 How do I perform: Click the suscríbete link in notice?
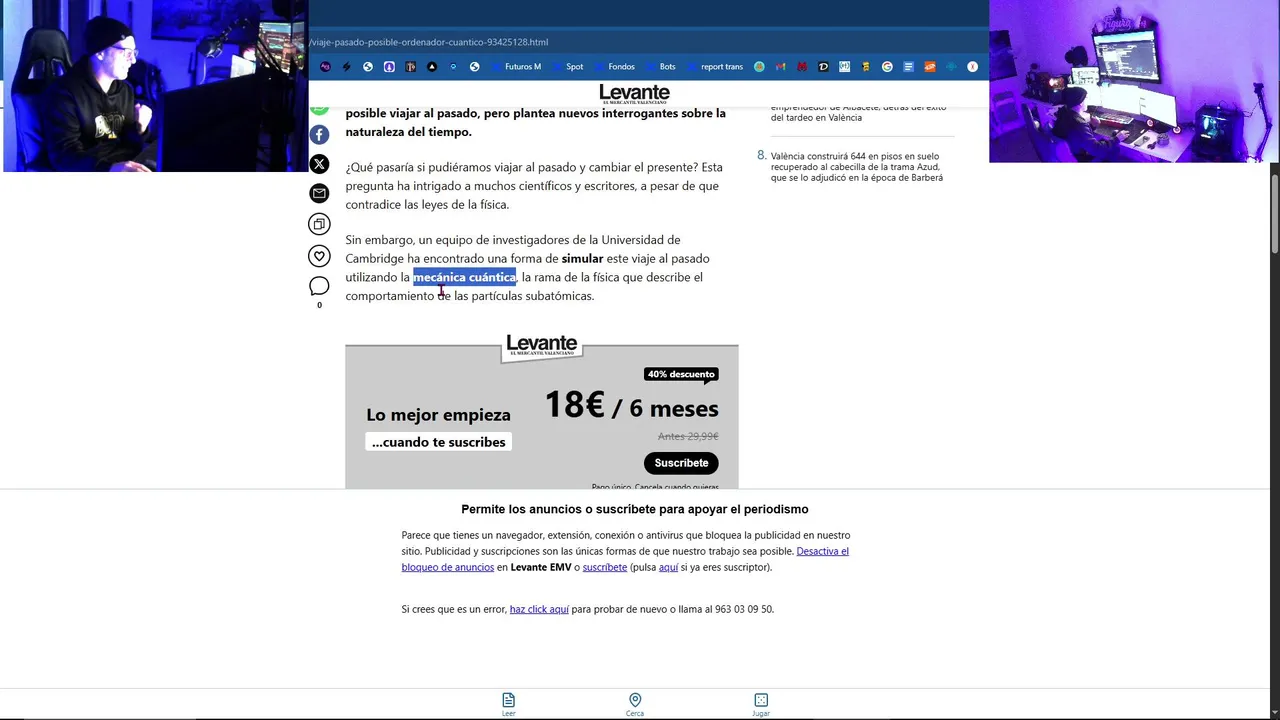[605, 567]
